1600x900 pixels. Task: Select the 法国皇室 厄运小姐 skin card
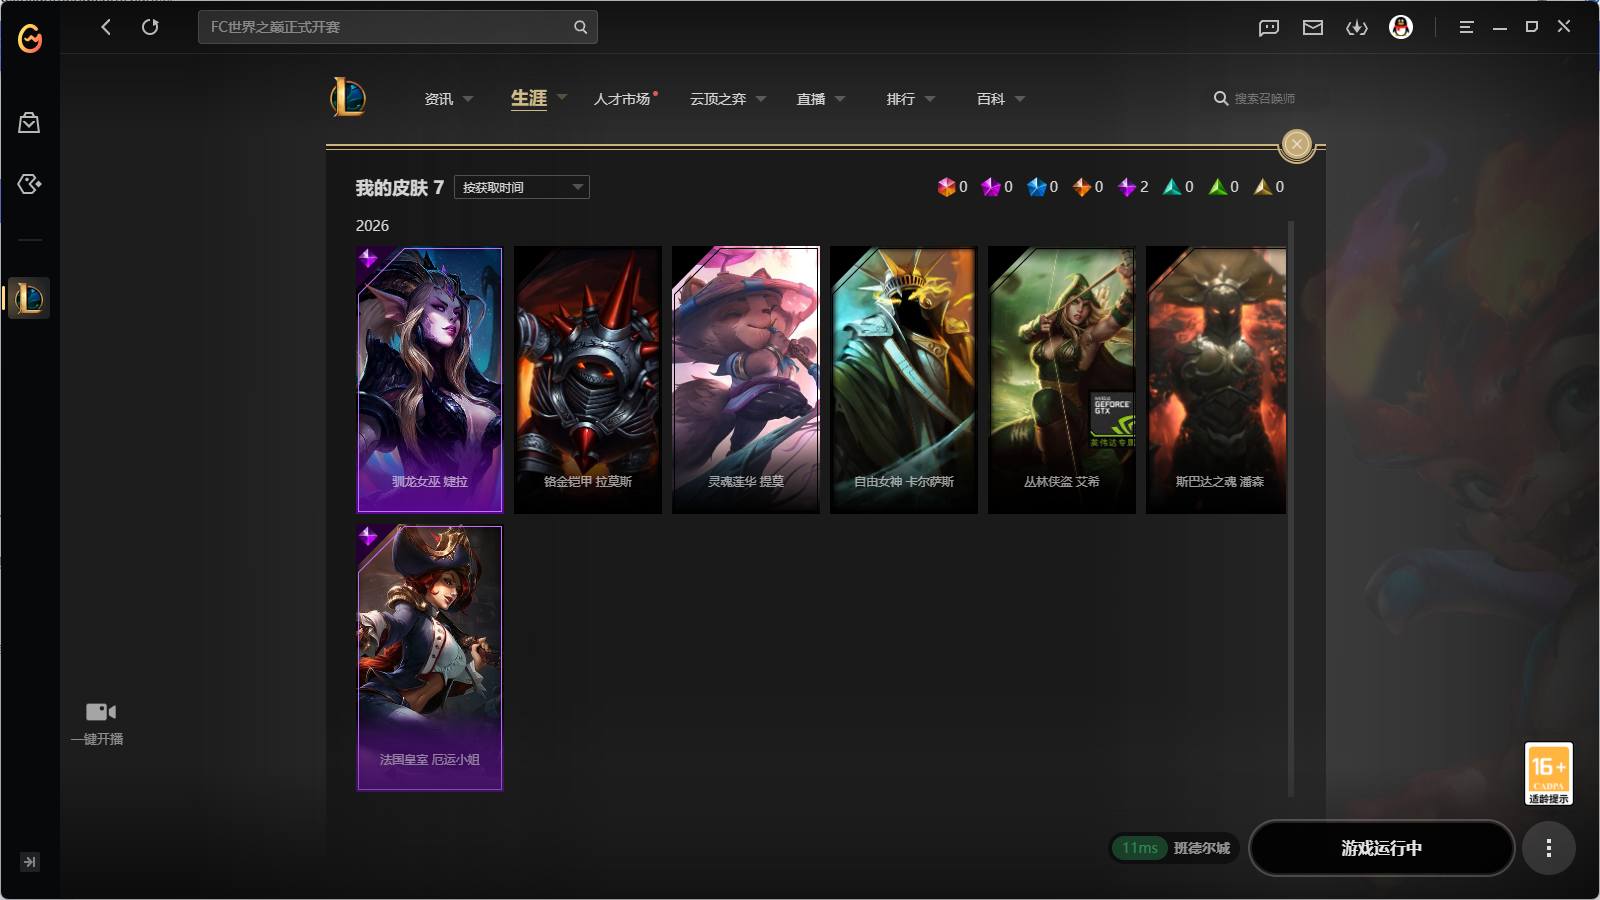point(430,658)
